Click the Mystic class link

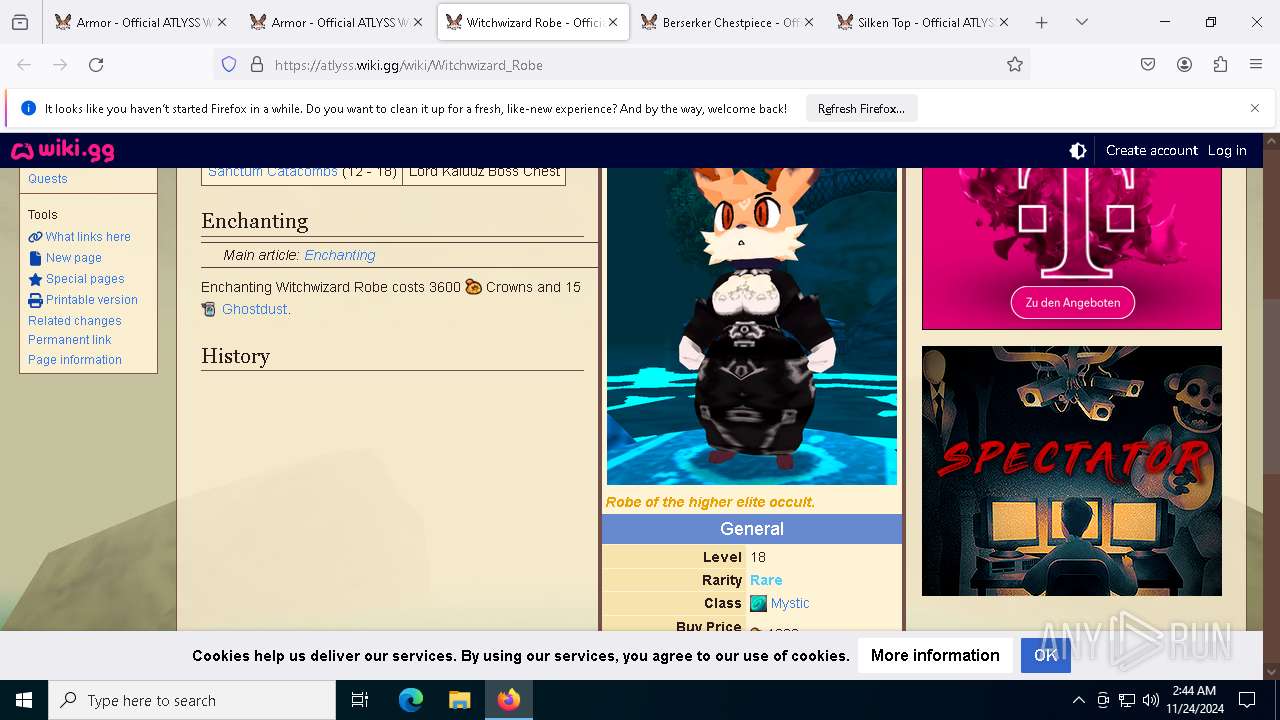pos(790,604)
